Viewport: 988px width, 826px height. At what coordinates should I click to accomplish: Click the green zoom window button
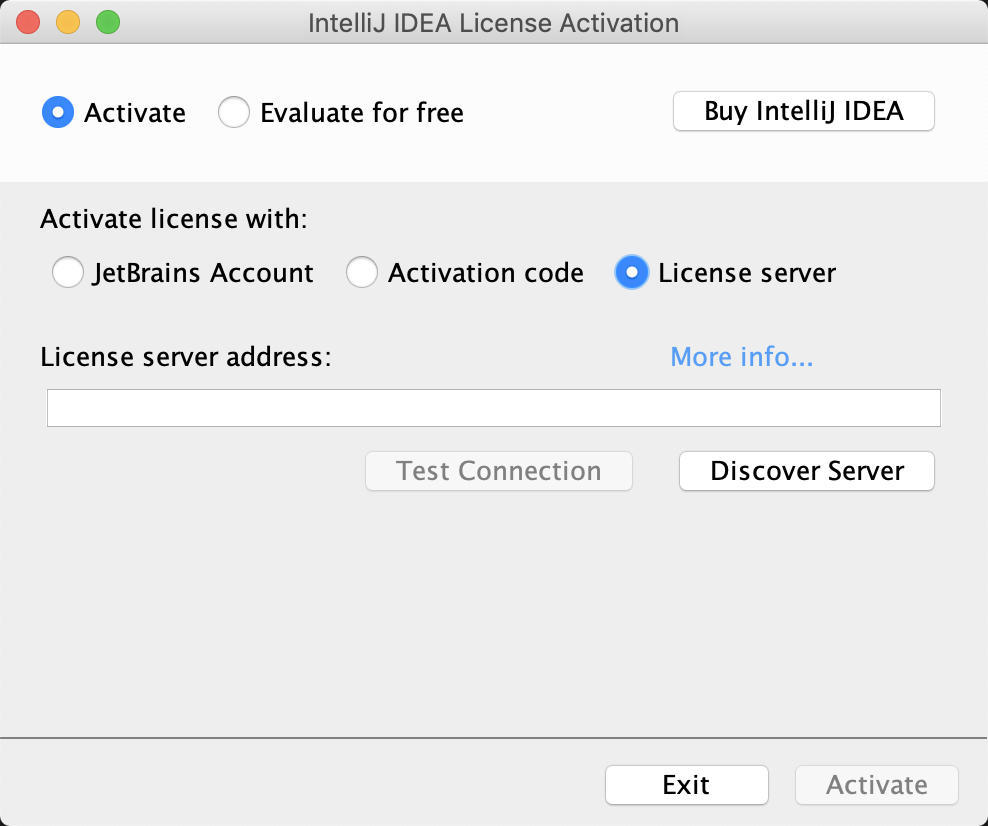[107, 22]
